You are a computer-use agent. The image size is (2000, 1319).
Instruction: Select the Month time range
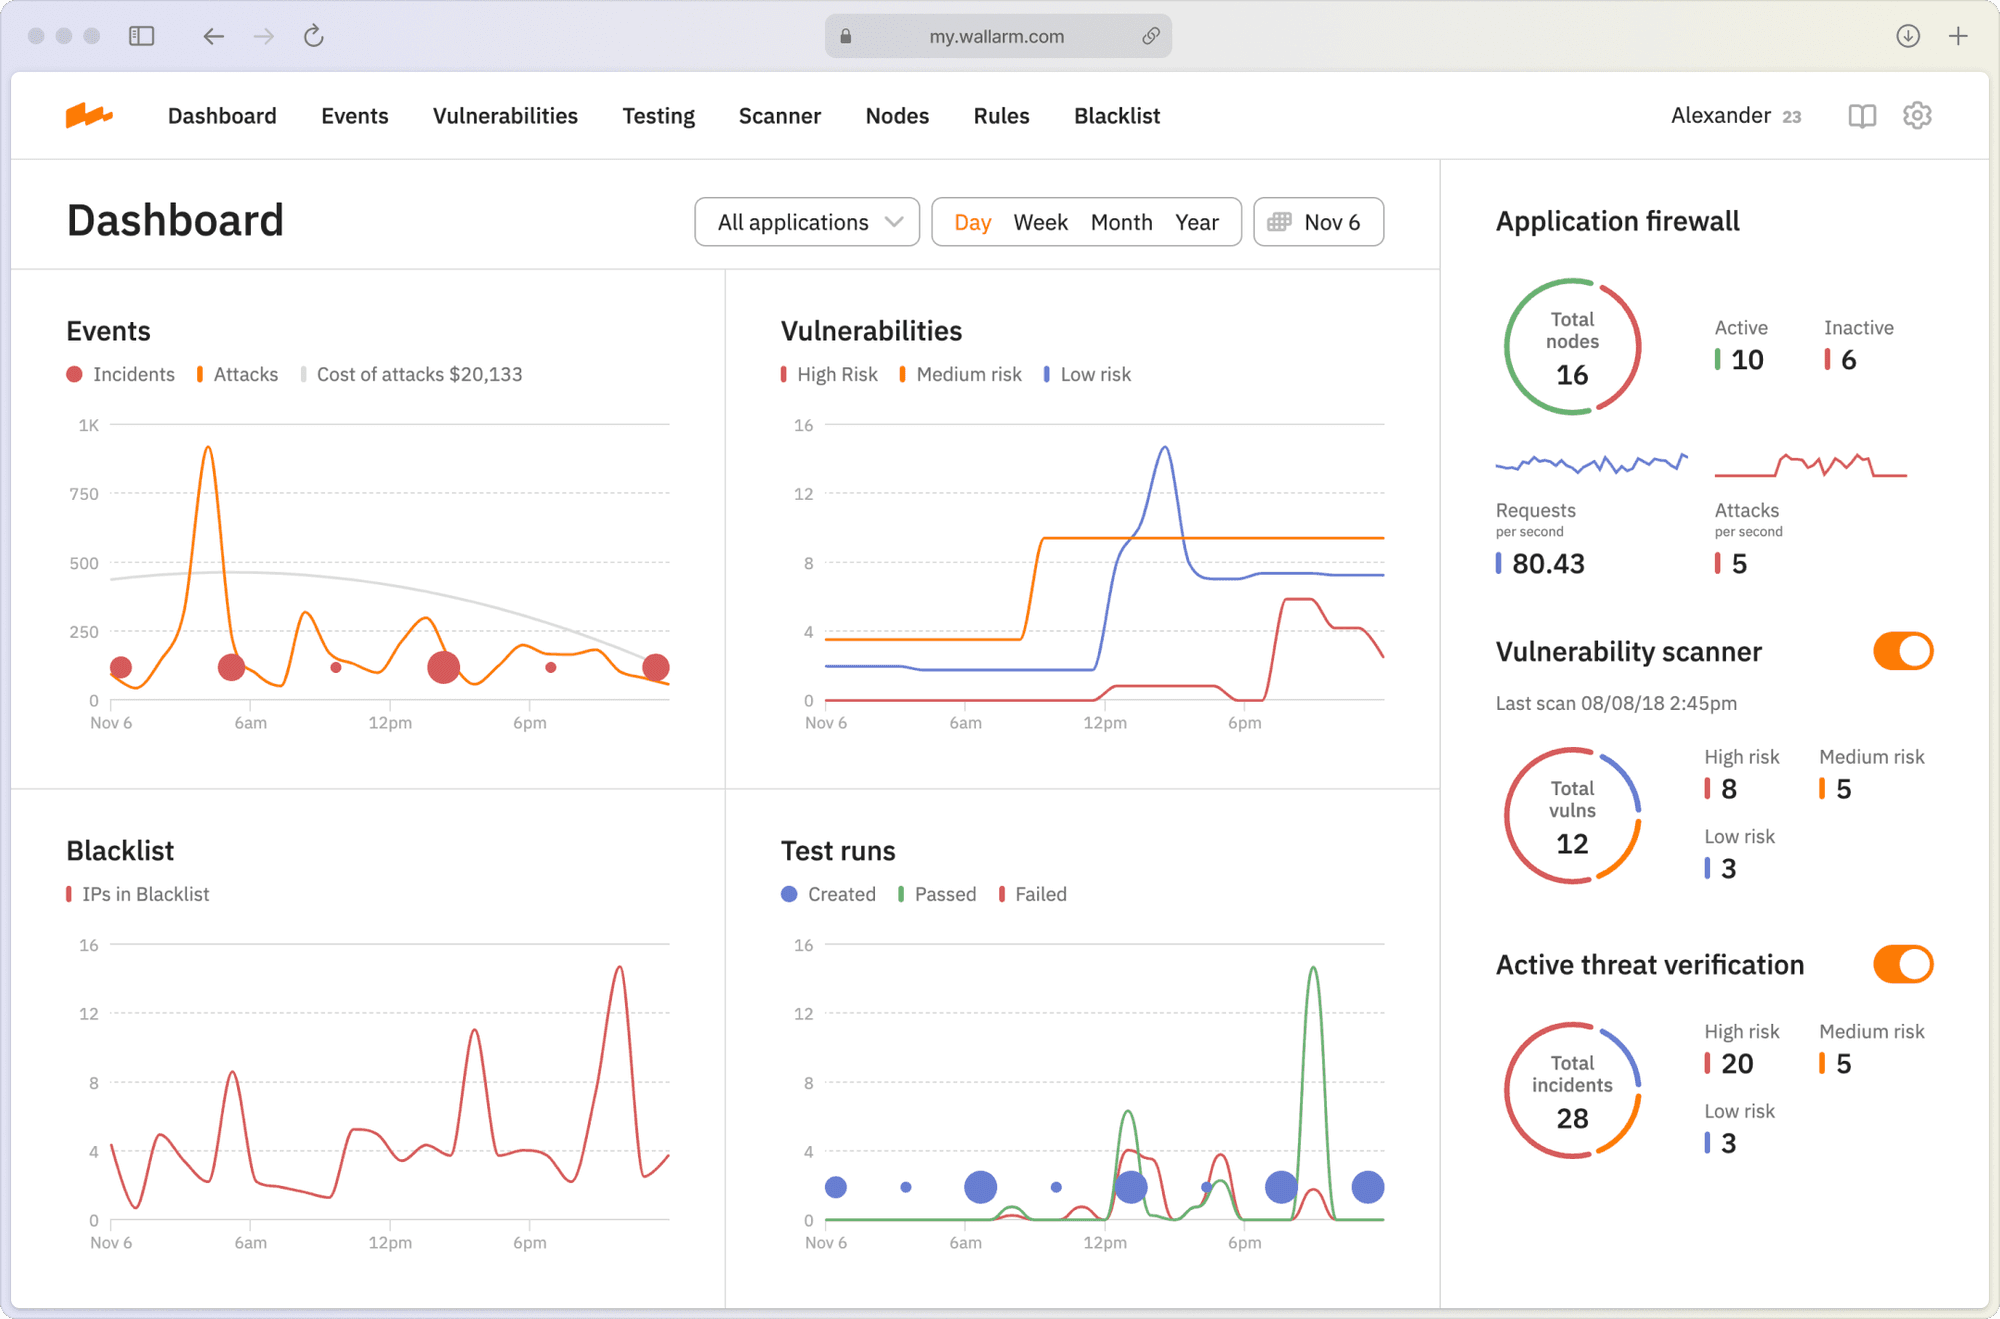[x=1121, y=222]
